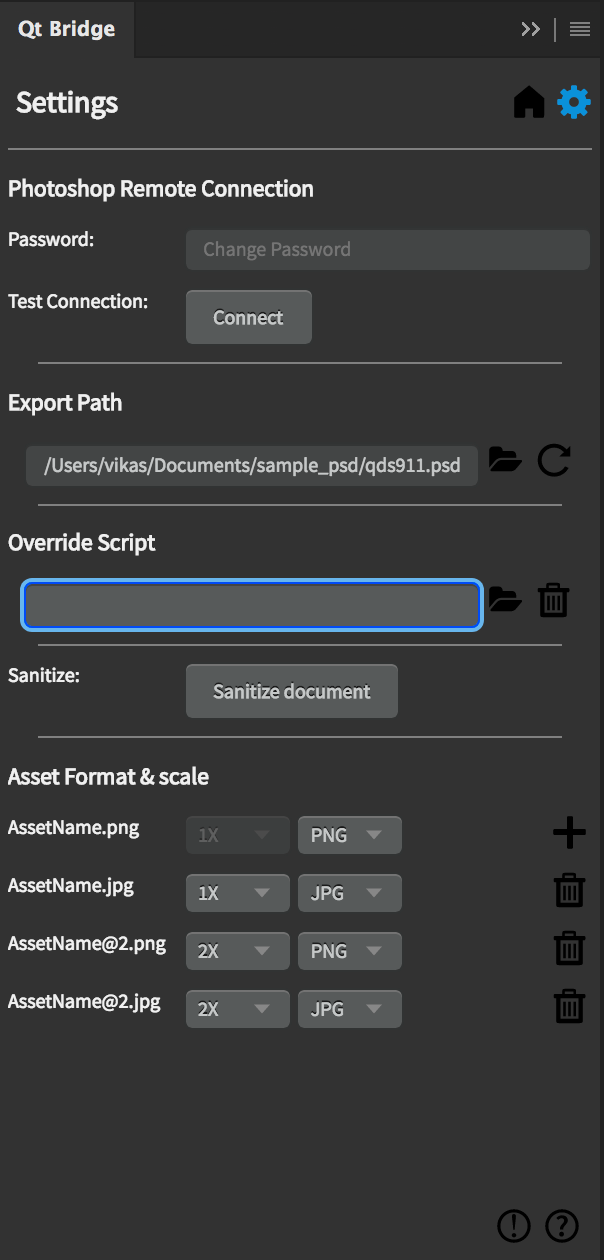This screenshot has height=1260, width=604.
Task: Open JPG format dropdown for AssetName@2.jpg
Action: [x=349, y=1009]
